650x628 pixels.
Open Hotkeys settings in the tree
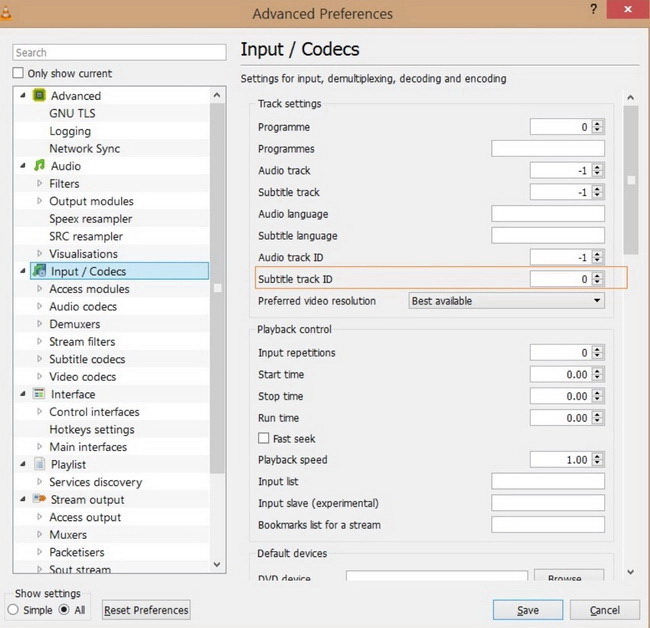coord(91,429)
